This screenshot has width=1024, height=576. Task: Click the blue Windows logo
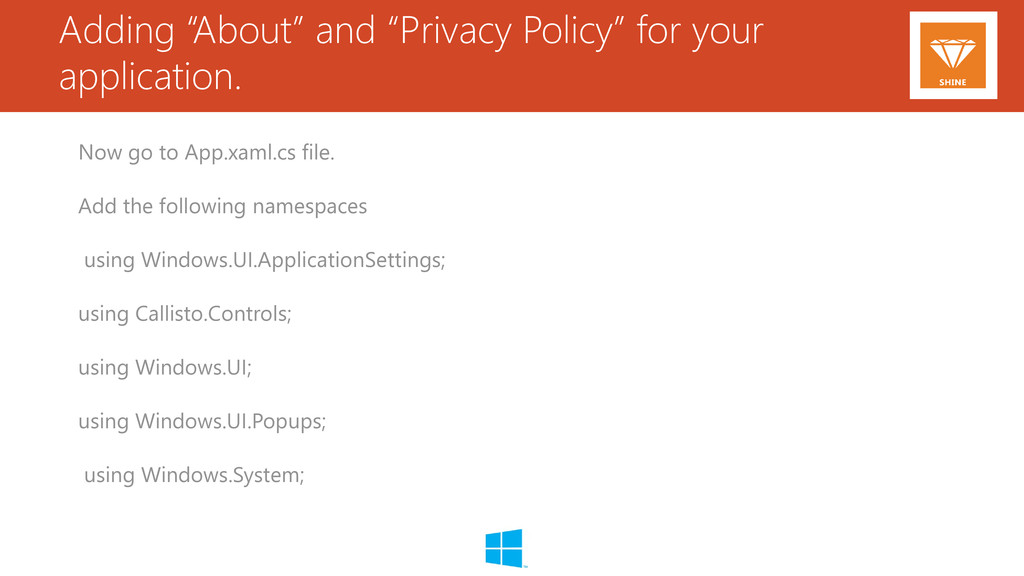(504, 548)
